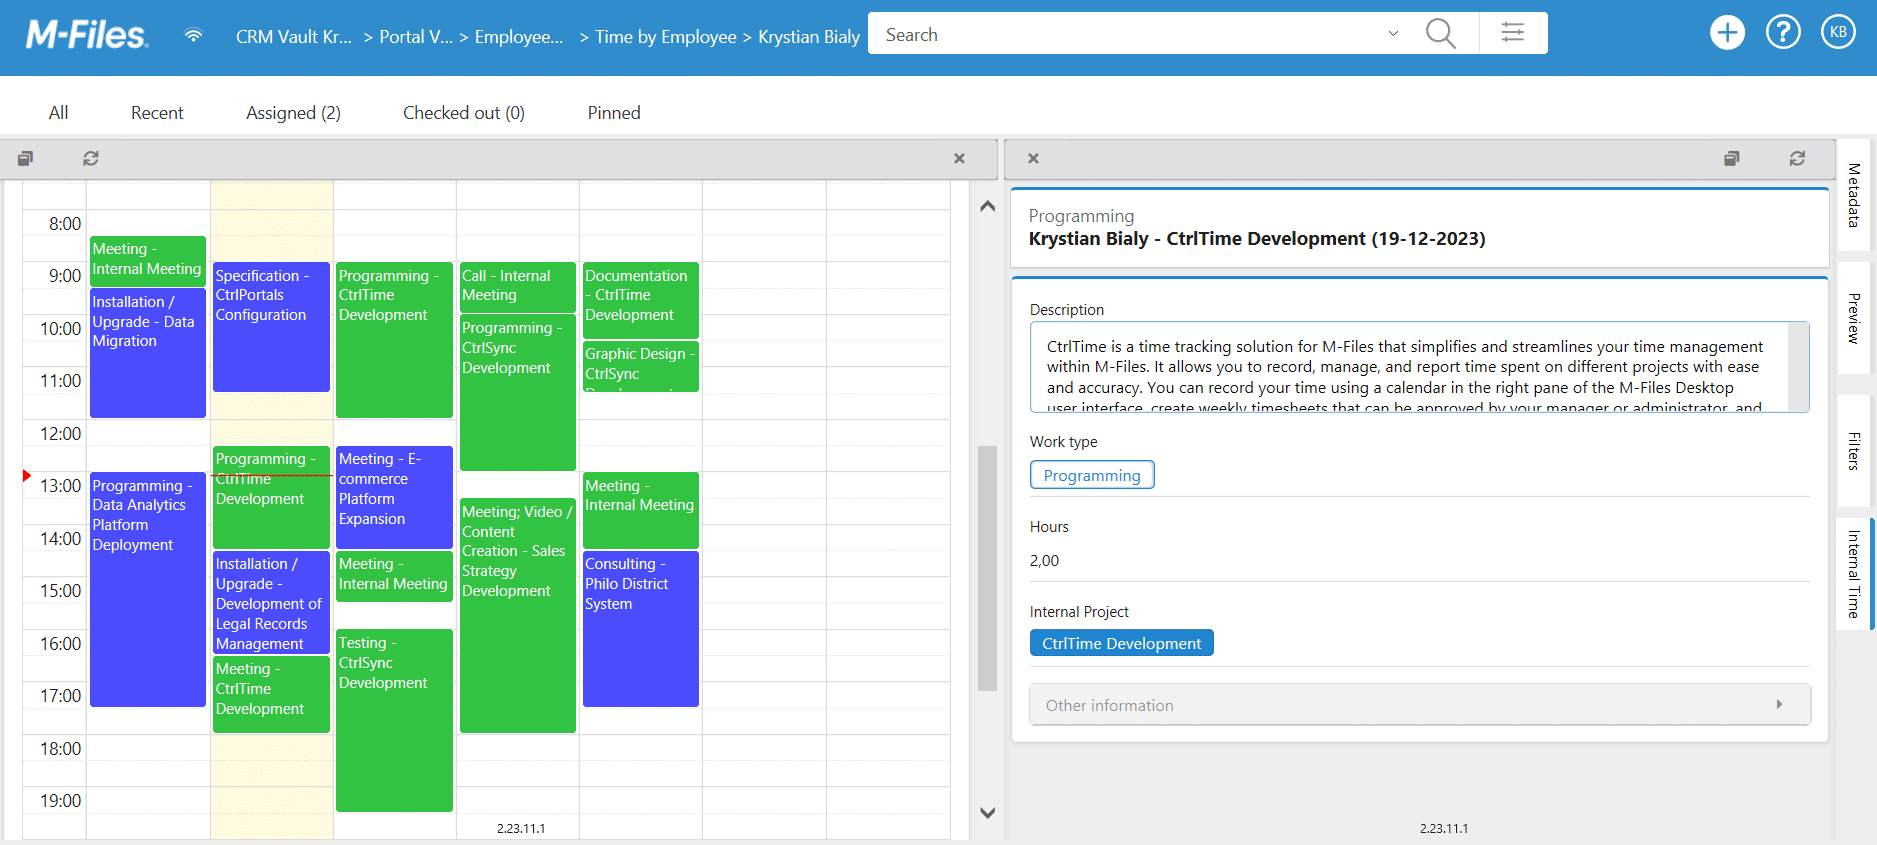The height and width of the screenshot is (845, 1877).
Task: Open the All tab
Action: 59,113
